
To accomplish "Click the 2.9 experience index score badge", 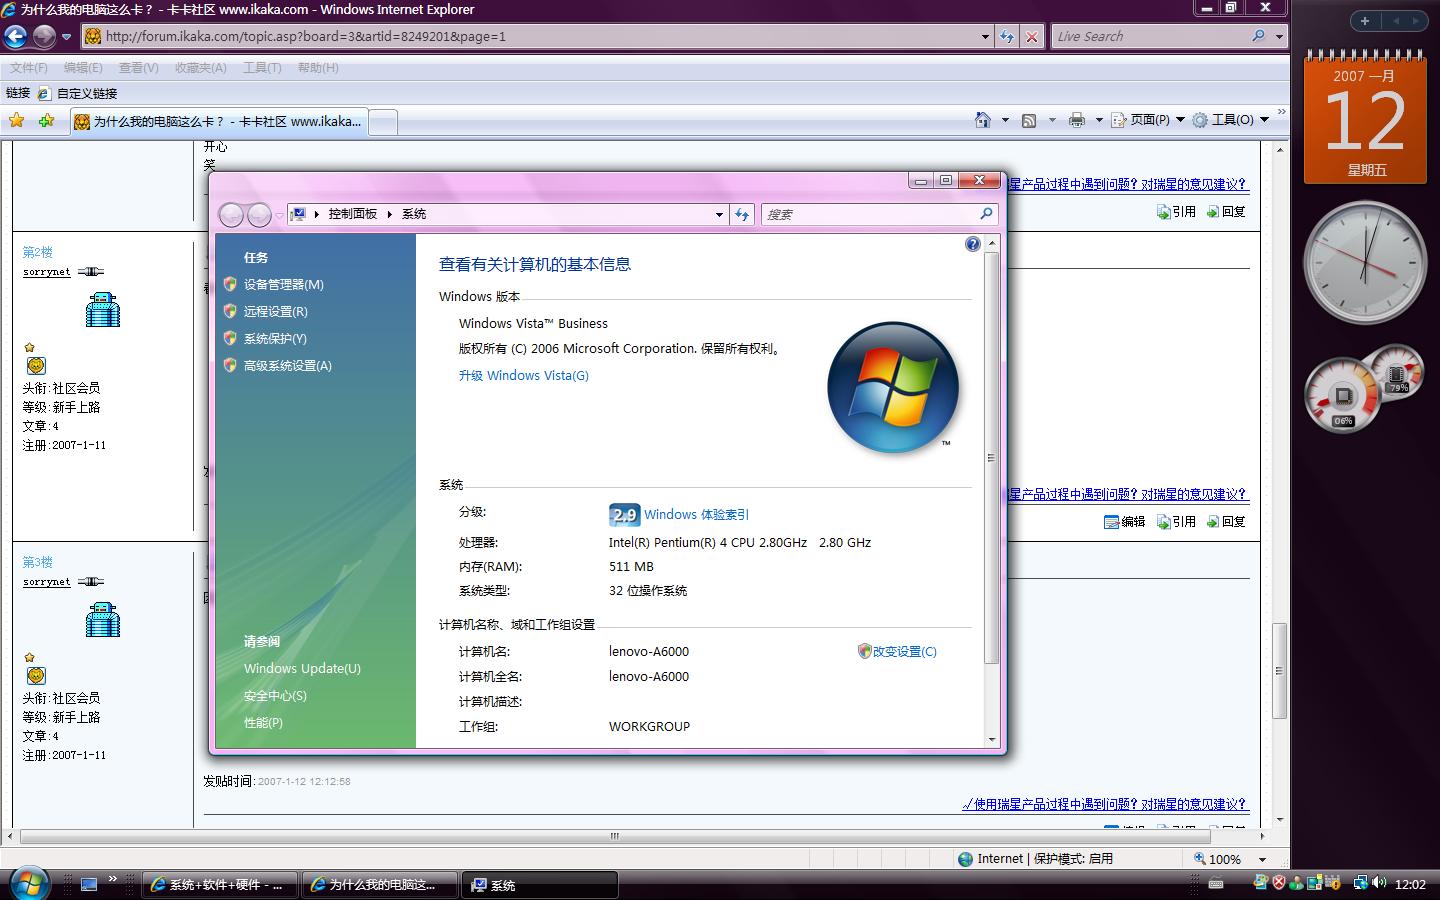I will click(624, 515).
